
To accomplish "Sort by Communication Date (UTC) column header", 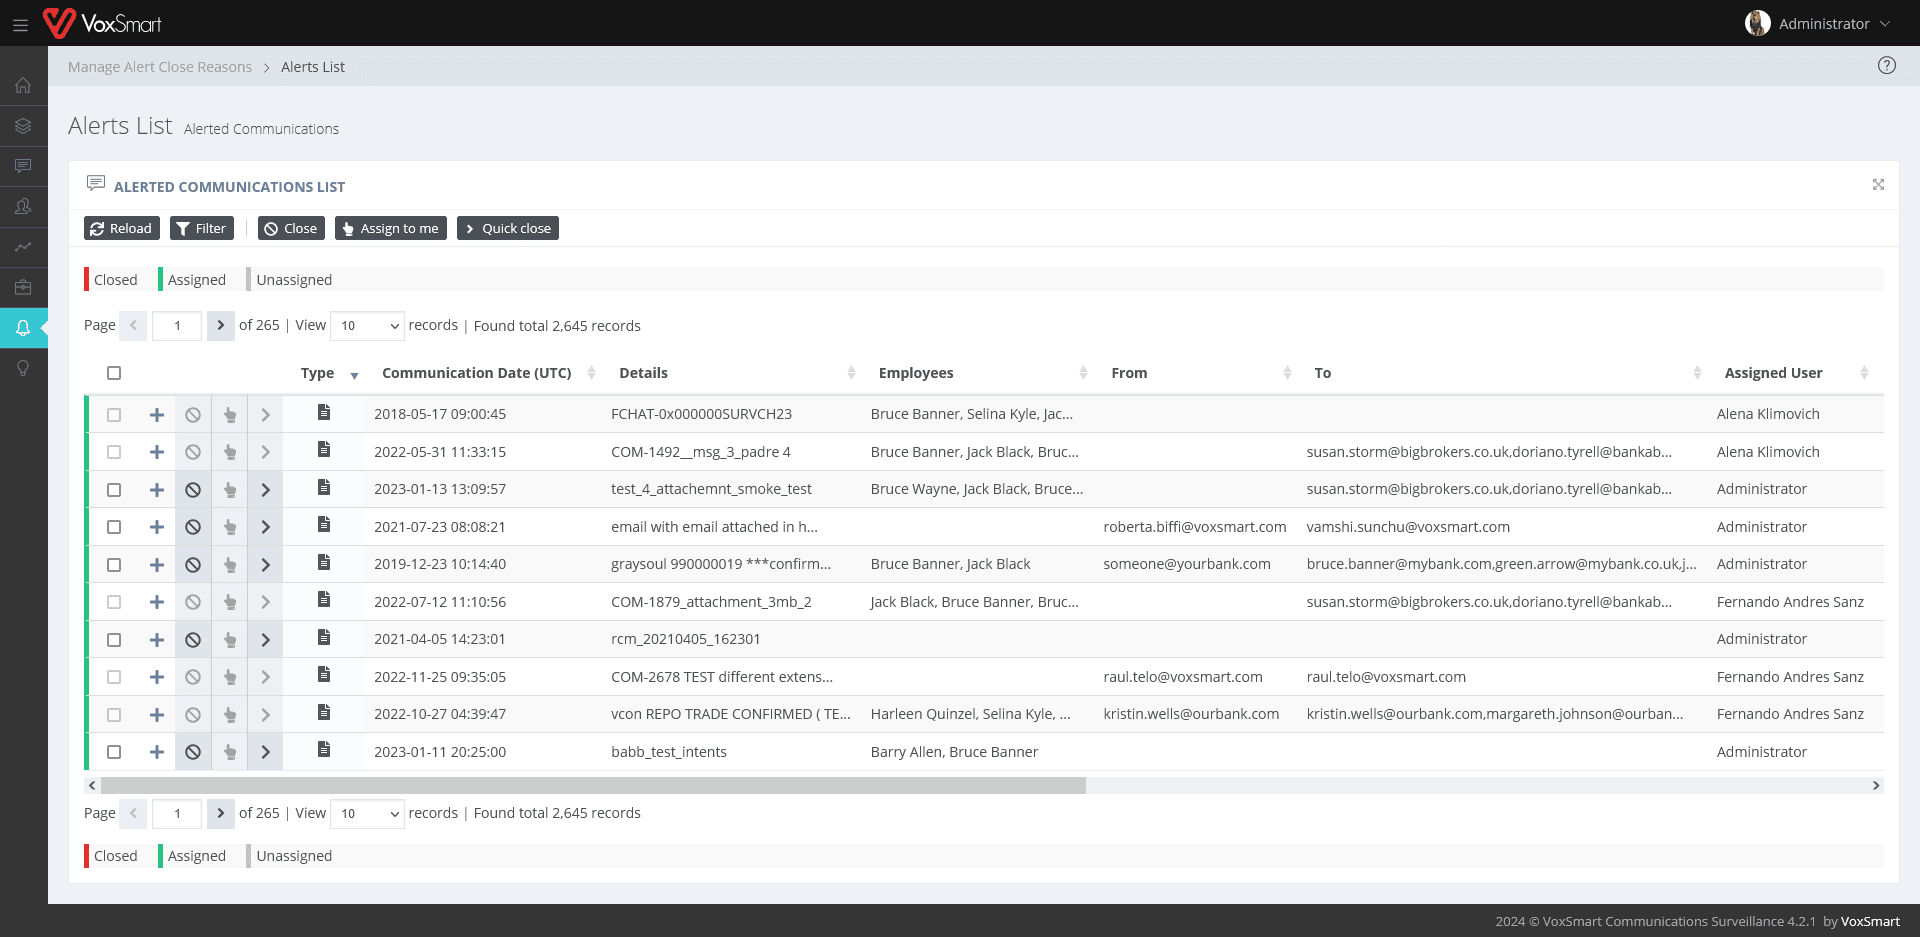I will click(x=476, y=373).
